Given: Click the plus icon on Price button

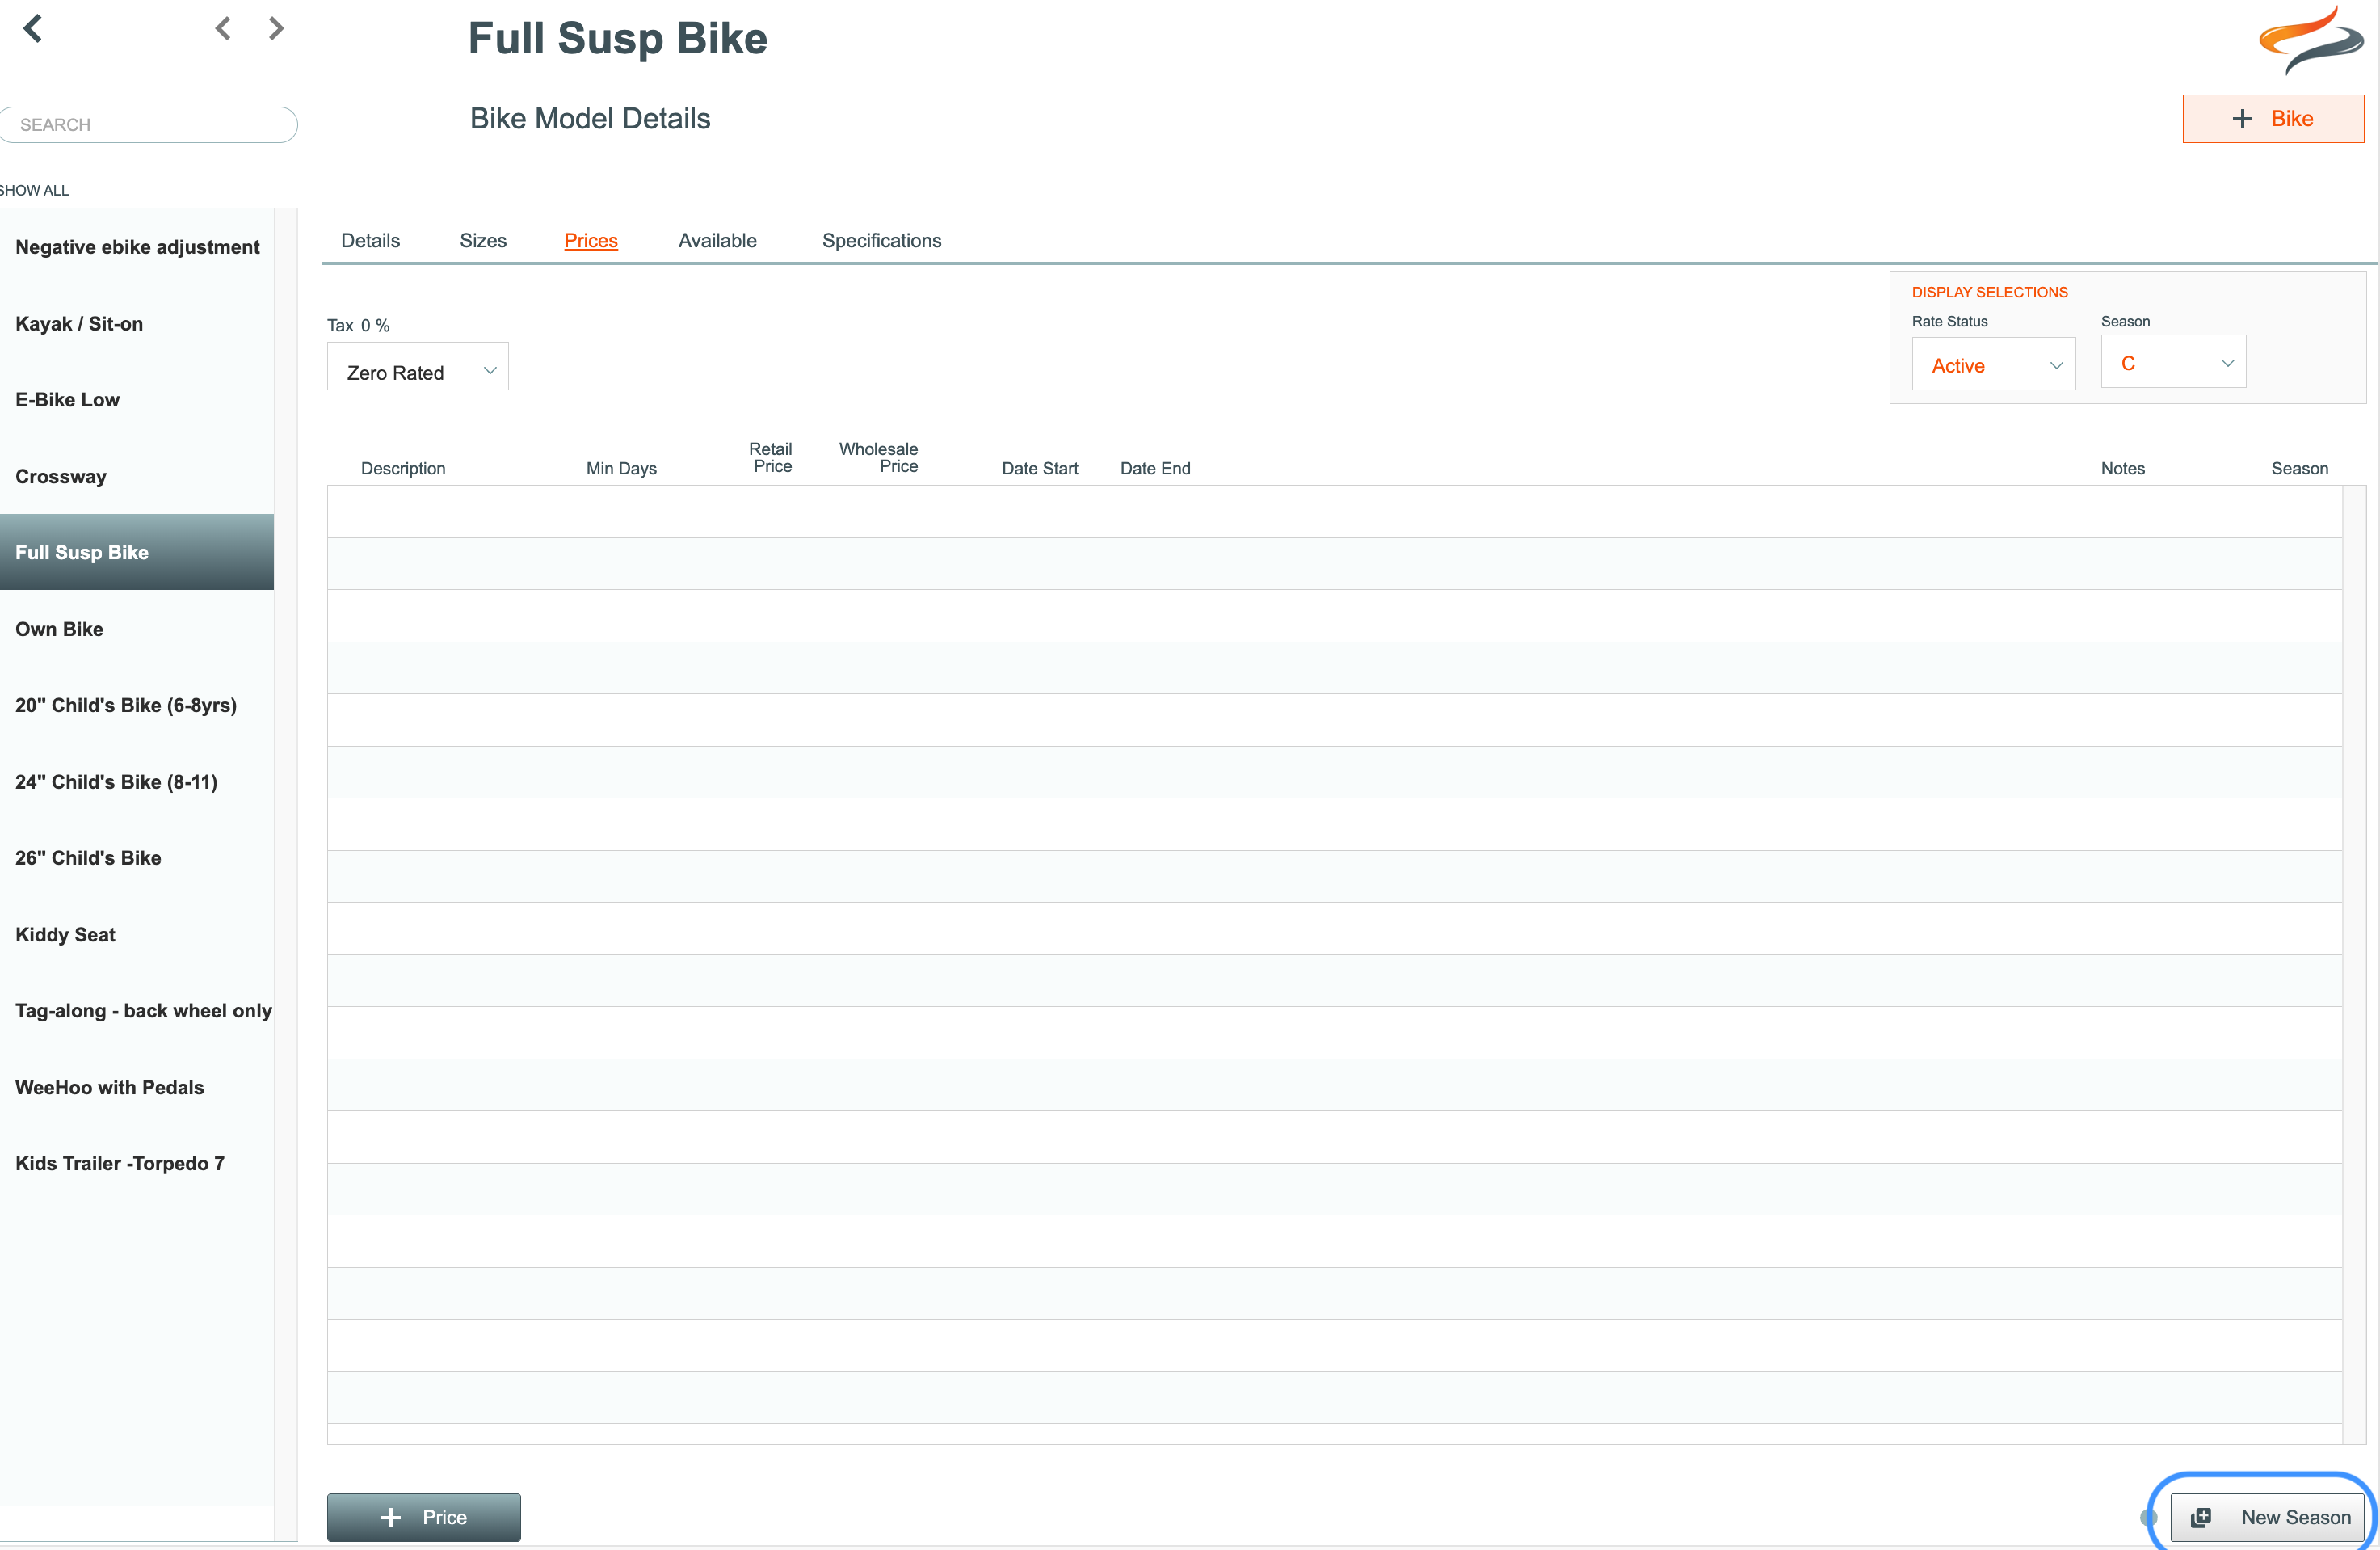Looking at the screenshot, I should point(391,1517).
